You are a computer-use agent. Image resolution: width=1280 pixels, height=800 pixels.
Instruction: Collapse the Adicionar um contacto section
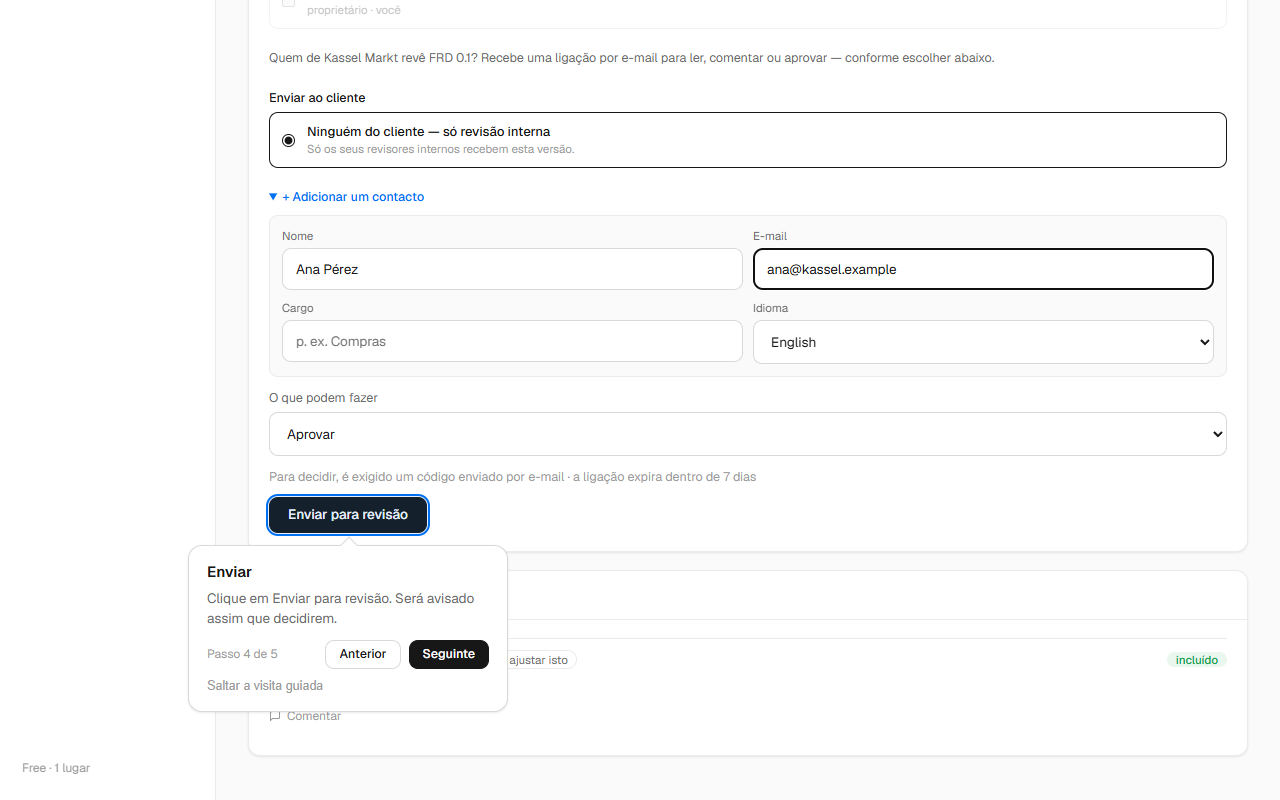coord(347,197)
